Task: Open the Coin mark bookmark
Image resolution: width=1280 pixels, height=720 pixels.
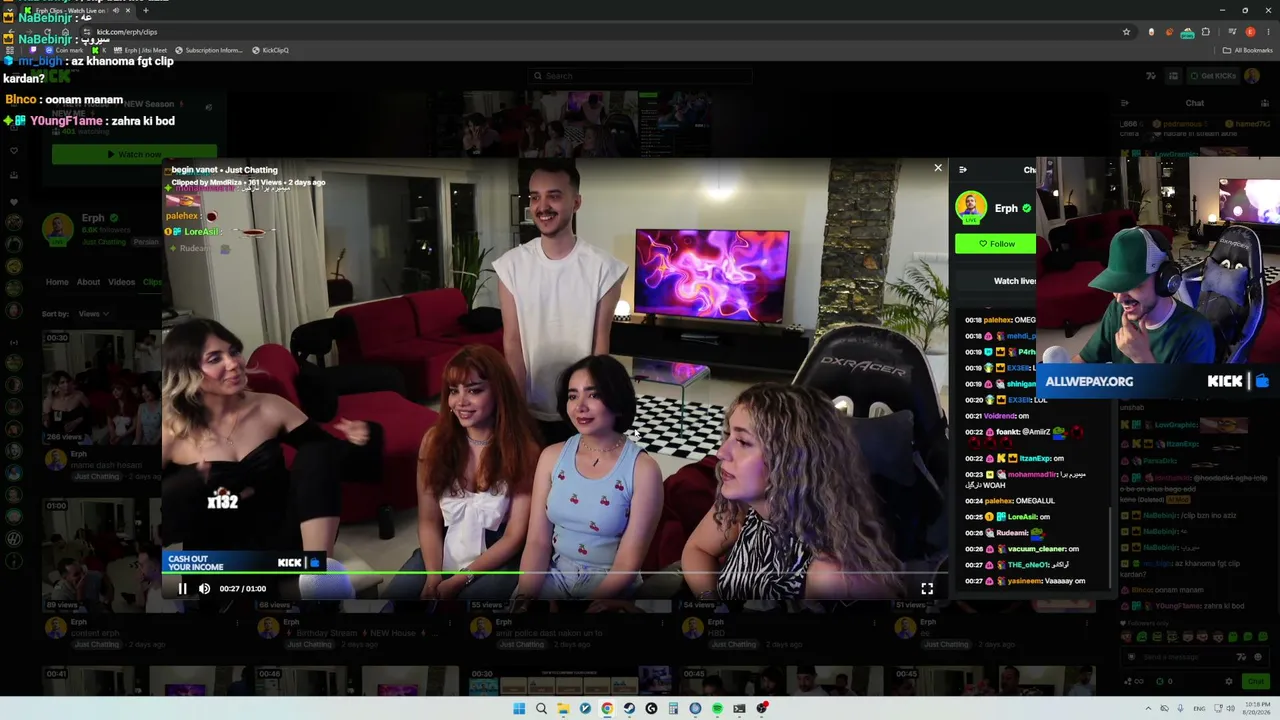Action: (65, 50)
